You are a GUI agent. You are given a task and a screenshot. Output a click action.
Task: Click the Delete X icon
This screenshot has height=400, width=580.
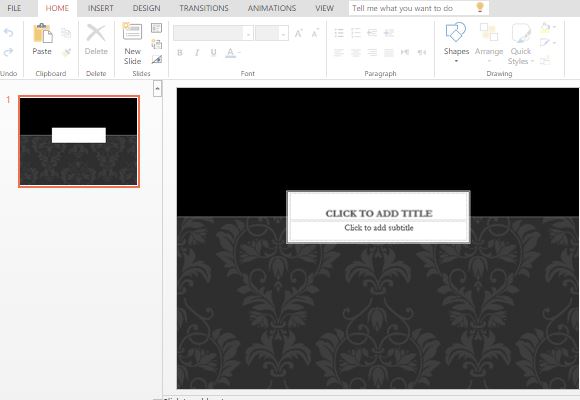point(96,33)
